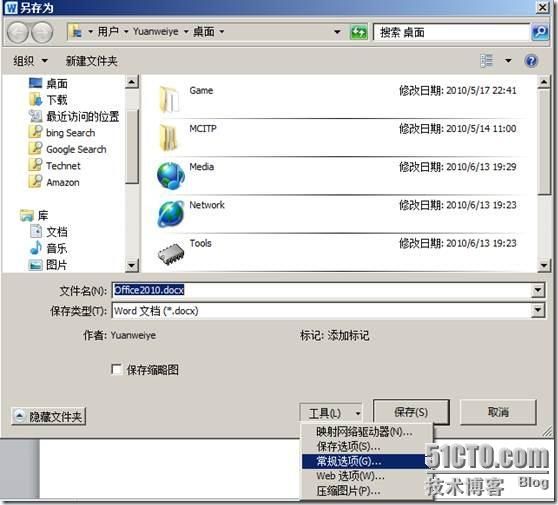Select the Tools chip icon
The height and width of the screenshot is (505, 558).
(171, 254)
